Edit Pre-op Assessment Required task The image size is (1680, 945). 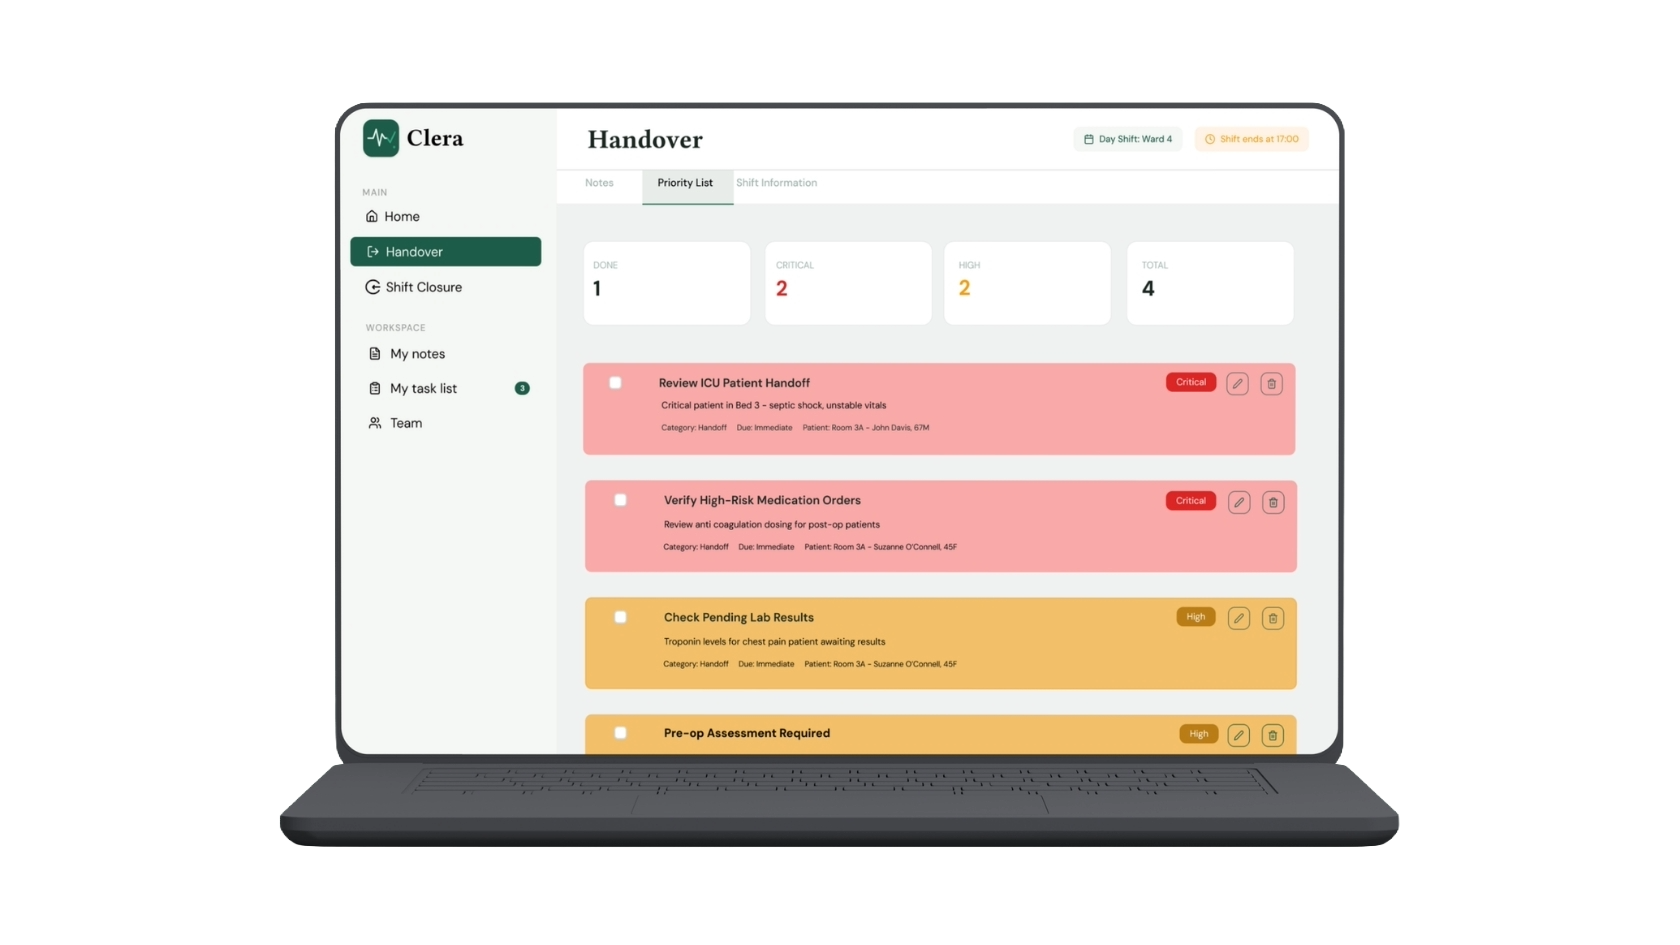point(1239,735)
